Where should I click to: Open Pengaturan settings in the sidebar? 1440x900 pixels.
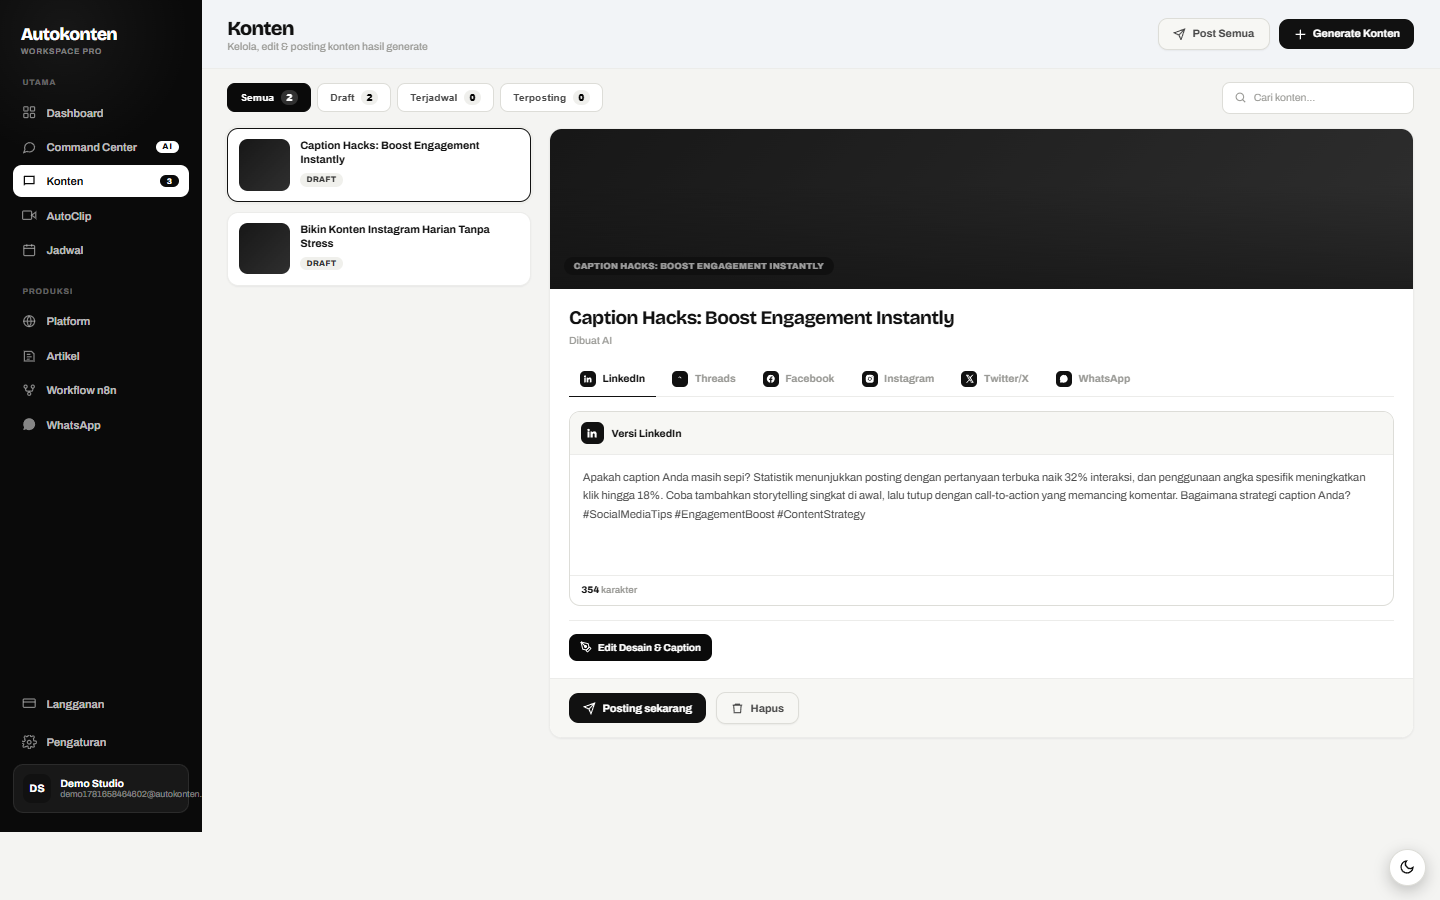point(100,742)
